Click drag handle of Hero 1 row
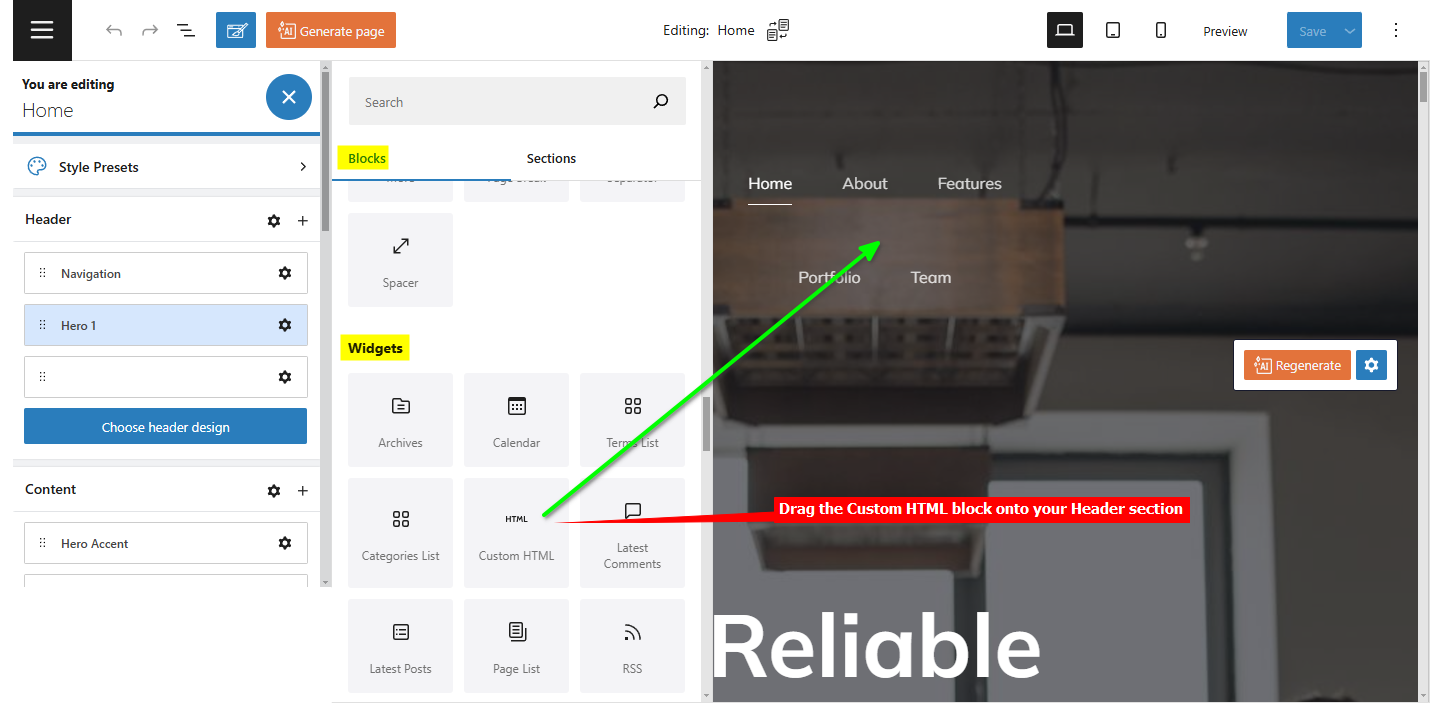The height and width of the screenshot is (708, 1430). tap(42, 325)
